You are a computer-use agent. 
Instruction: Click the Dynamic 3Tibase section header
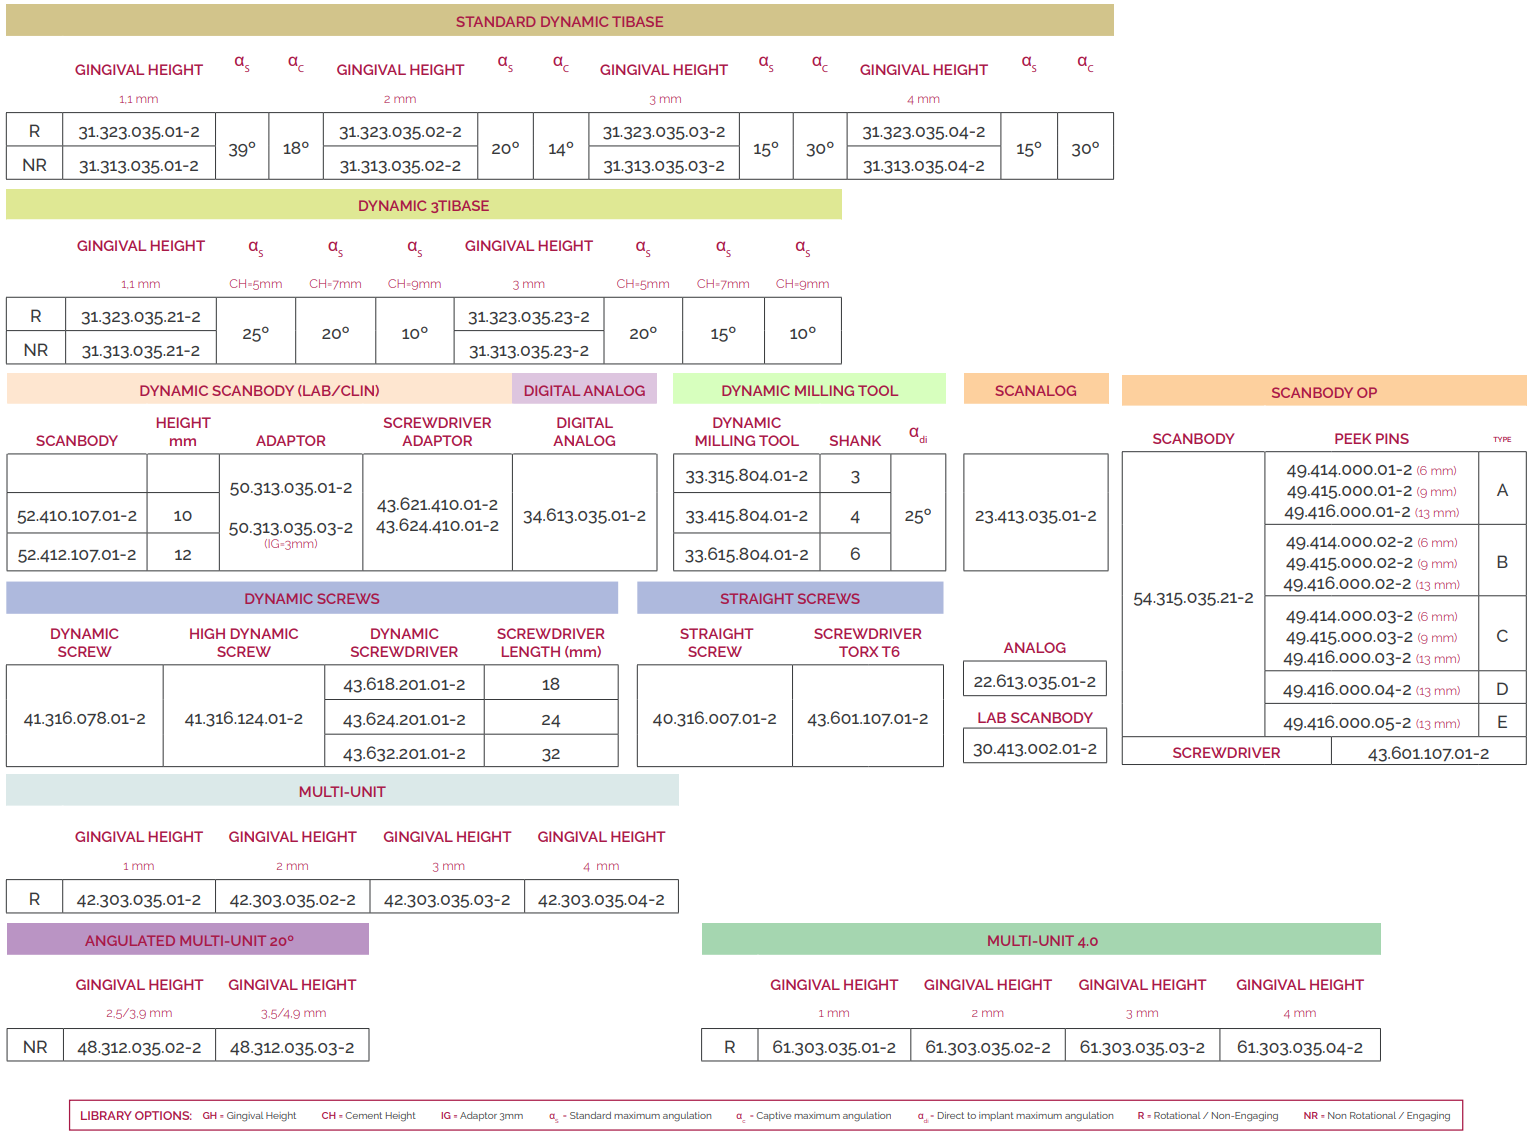tap(423, 205)
